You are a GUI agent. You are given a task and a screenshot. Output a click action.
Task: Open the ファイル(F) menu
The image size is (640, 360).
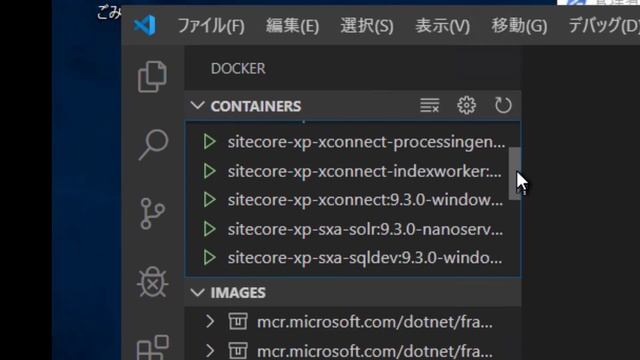point(211,26)
